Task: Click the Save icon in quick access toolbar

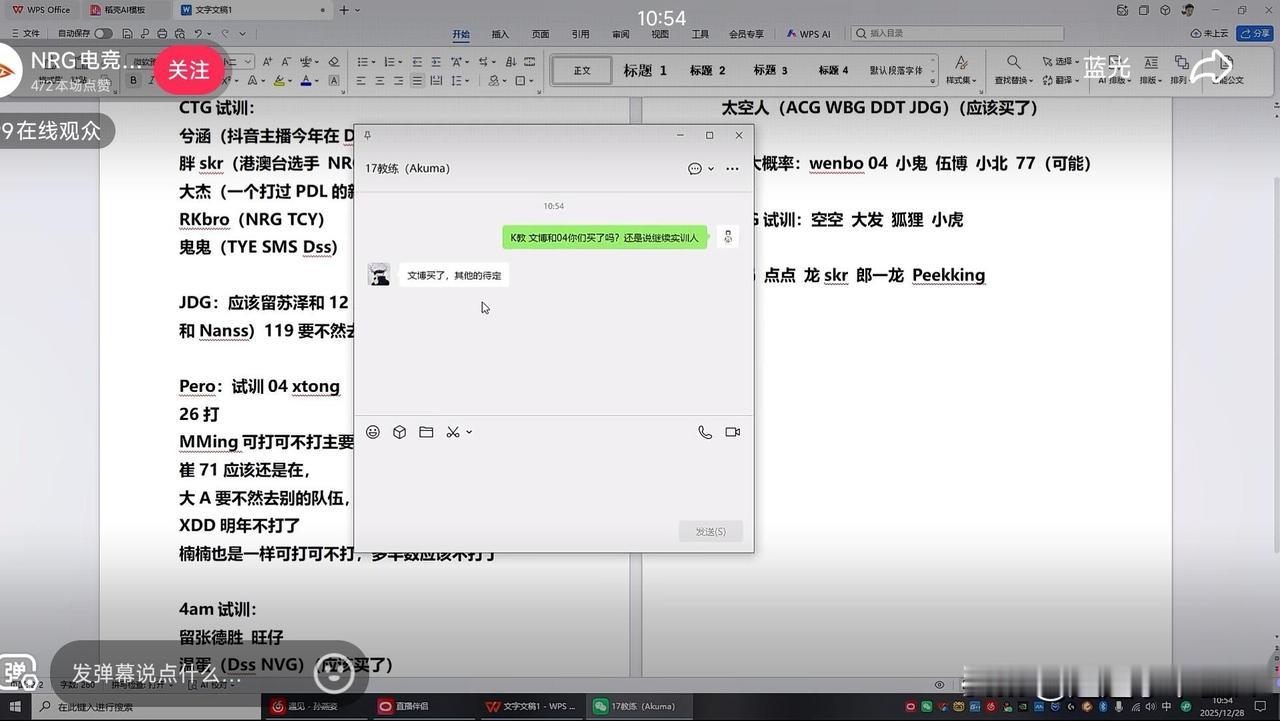Action: point(130,34)
